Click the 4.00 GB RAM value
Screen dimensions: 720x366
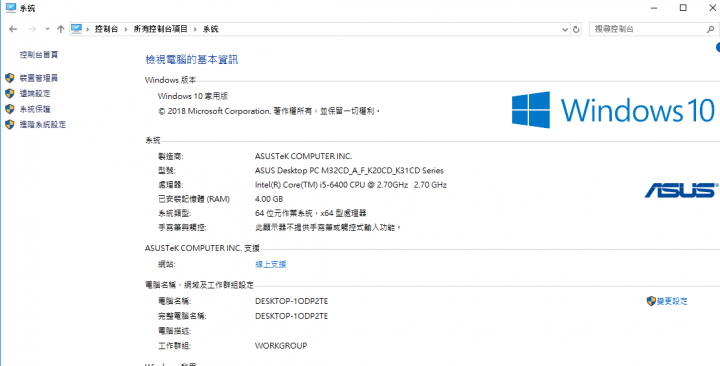[x=269, y=199]
